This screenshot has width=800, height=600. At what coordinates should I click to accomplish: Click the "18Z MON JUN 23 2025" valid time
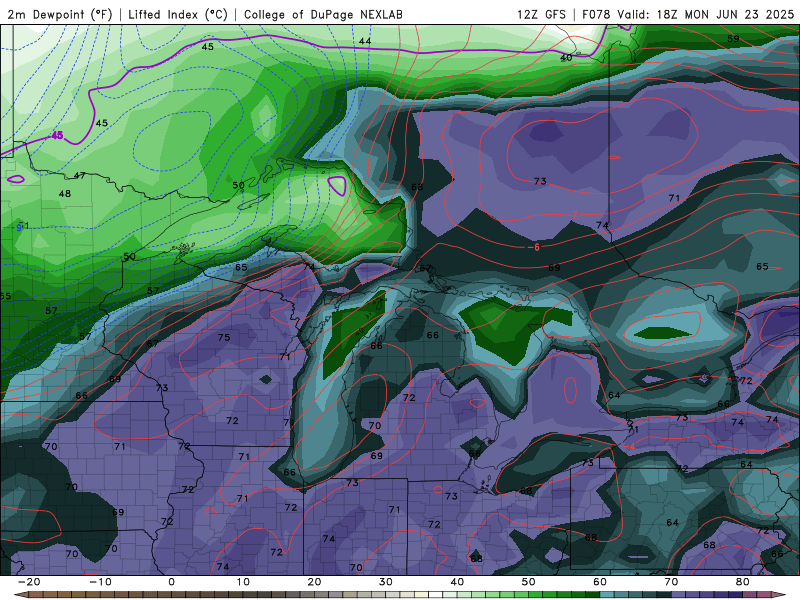point(725,14)
